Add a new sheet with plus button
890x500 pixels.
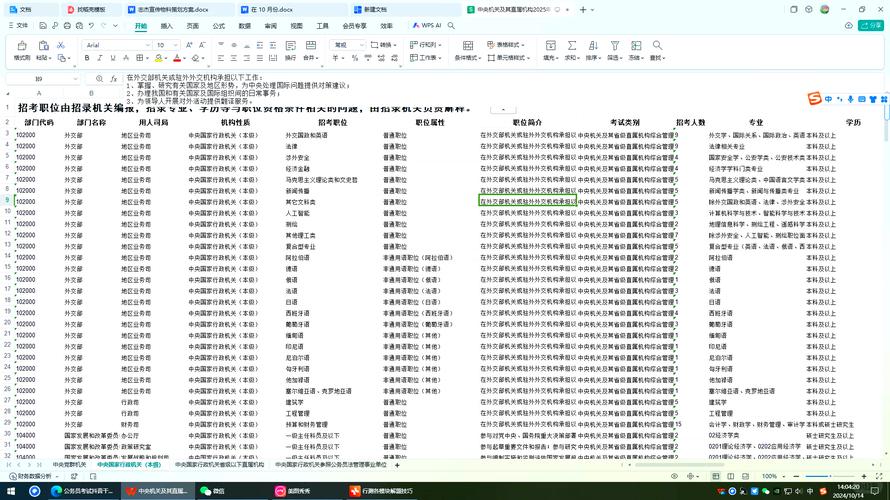[x=397, y=465]
